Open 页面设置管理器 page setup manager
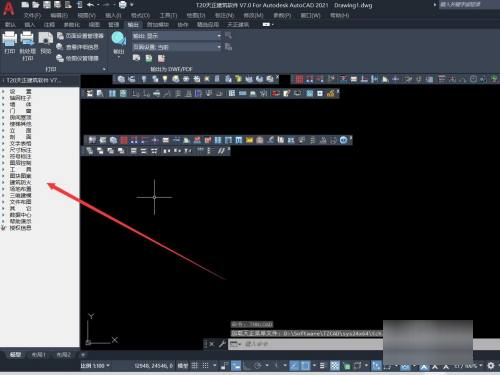 [80, 36]
